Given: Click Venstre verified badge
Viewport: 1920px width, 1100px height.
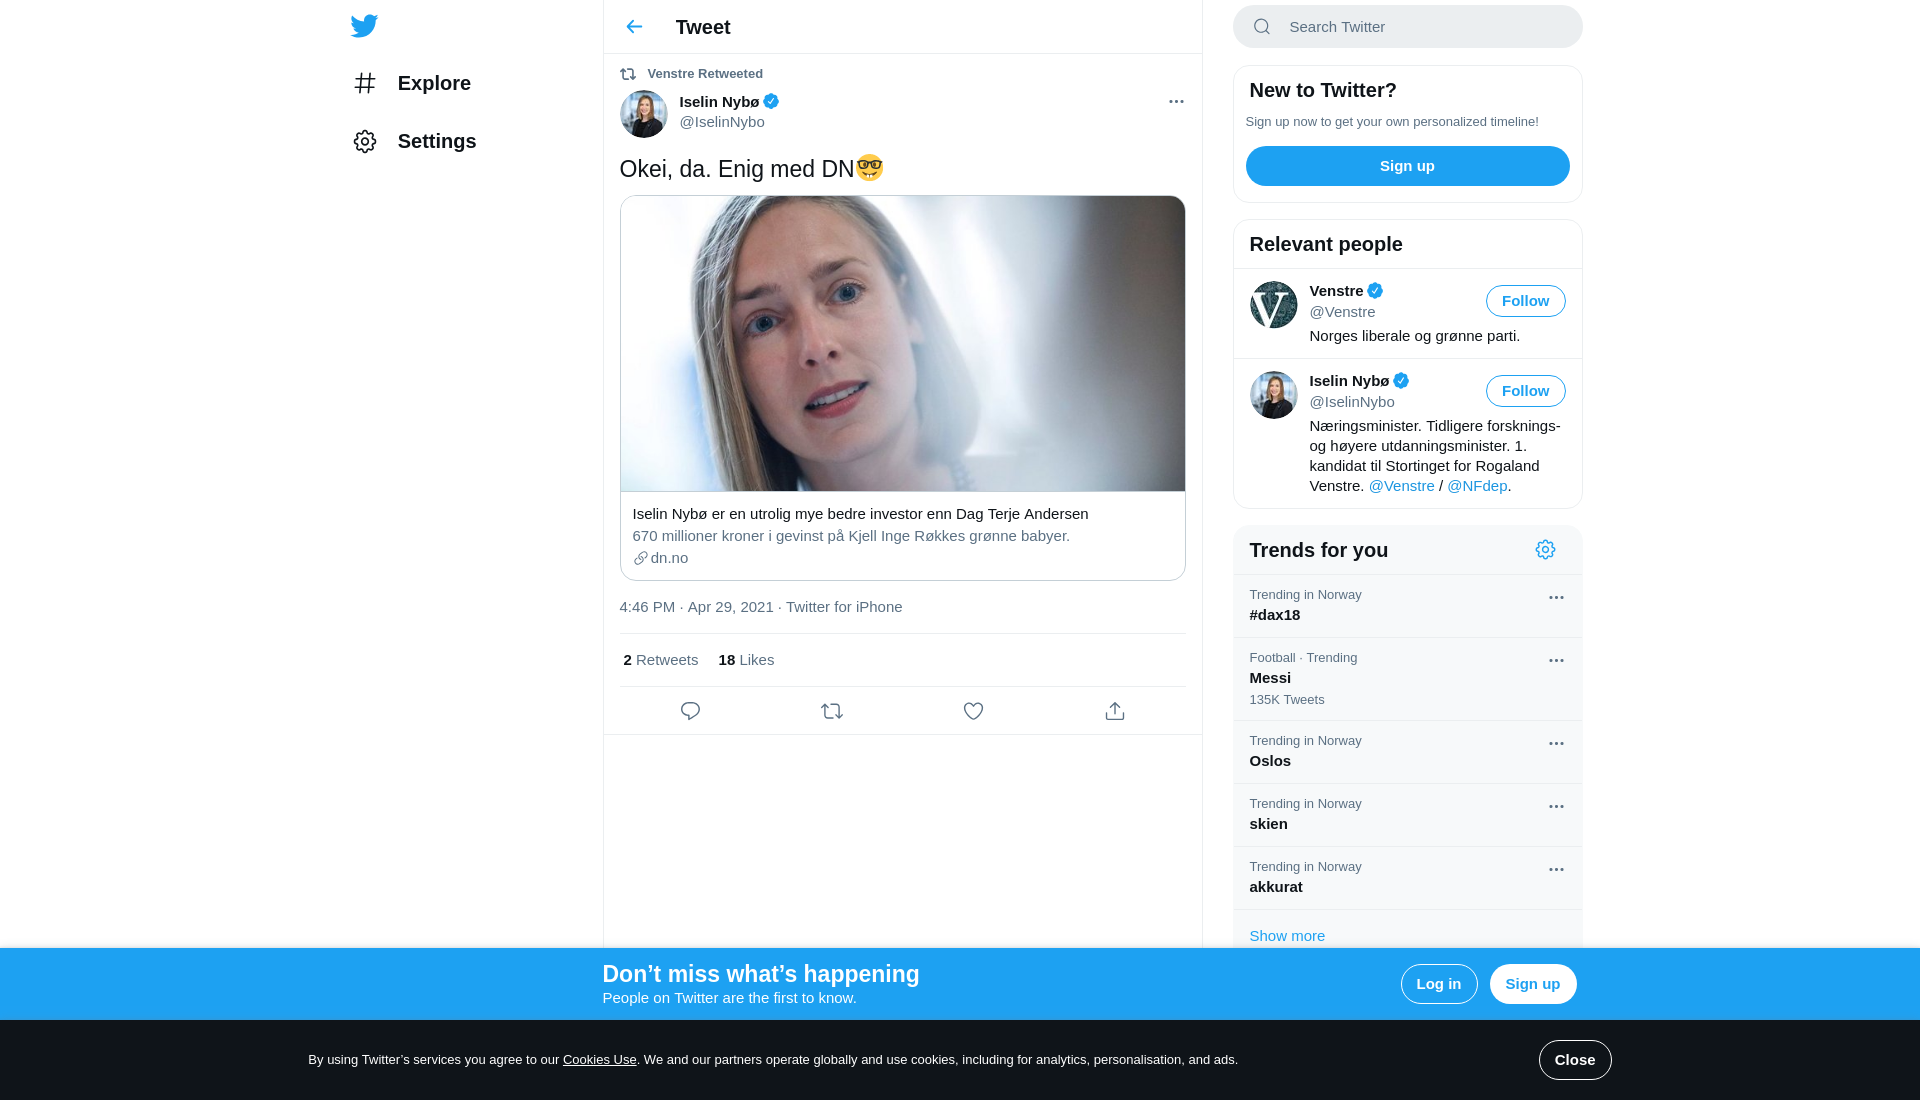Looking at the screenshot, I should pyautogui.click(x=1375, y=291).
